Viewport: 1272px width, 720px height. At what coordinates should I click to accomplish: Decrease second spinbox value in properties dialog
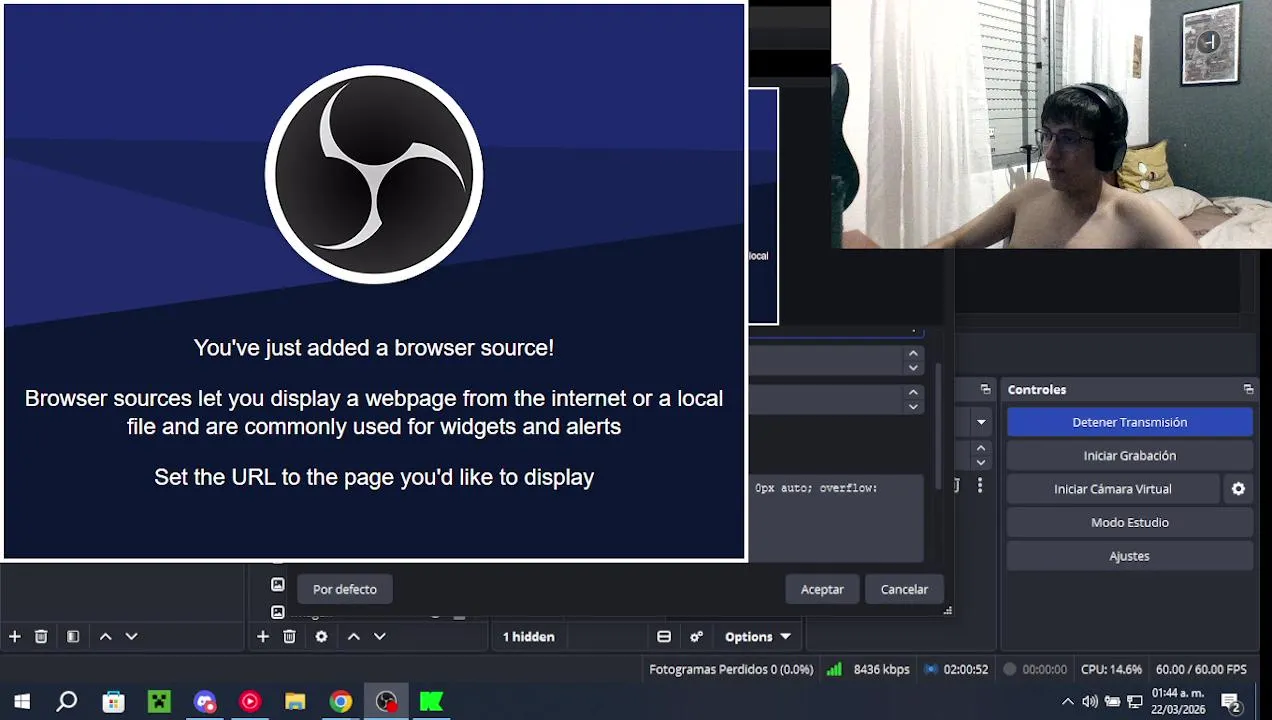913,406
